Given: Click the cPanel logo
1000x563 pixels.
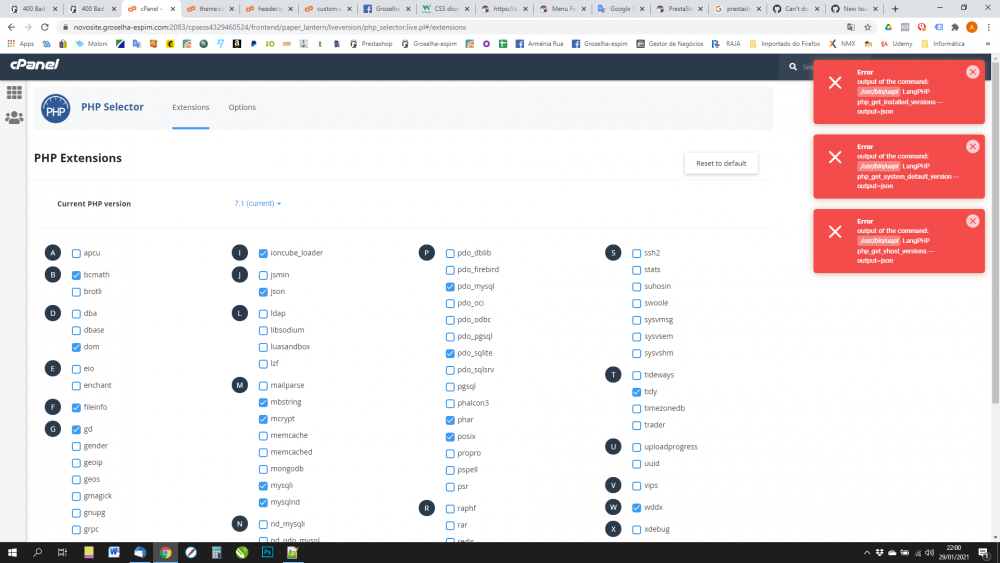Looking at the screenshot, I should click(34, 64).
